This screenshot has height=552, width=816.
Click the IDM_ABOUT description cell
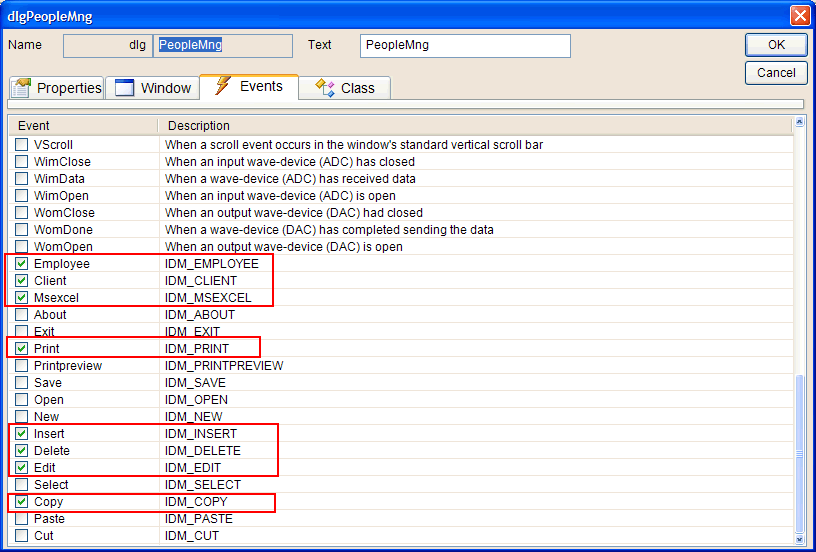point(200,315)
